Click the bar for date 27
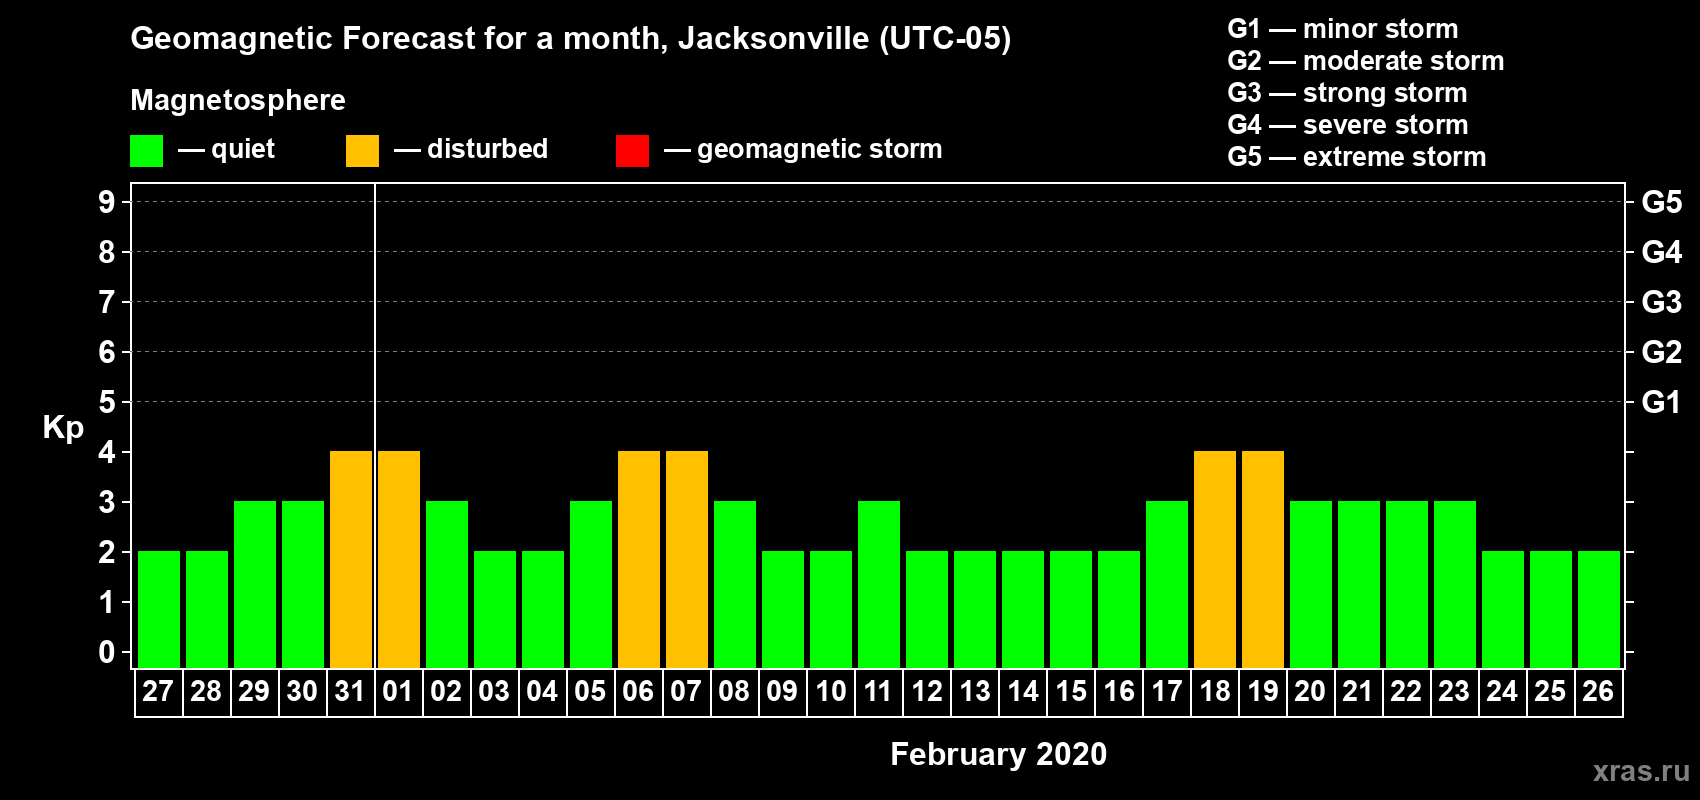Screen dimensions: 1700x800 tap(159, 609)
